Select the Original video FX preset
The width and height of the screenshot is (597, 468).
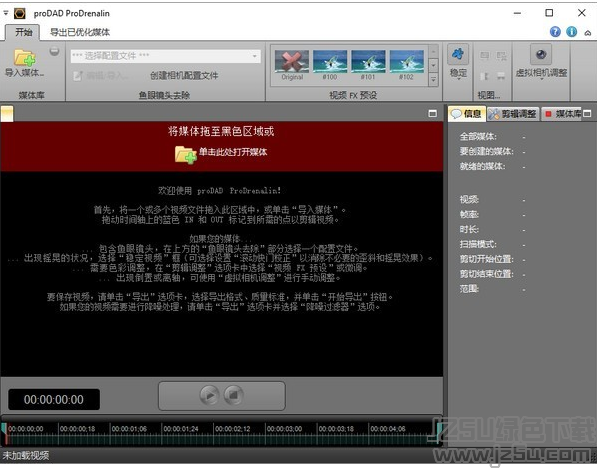click(x=292, y=65)
